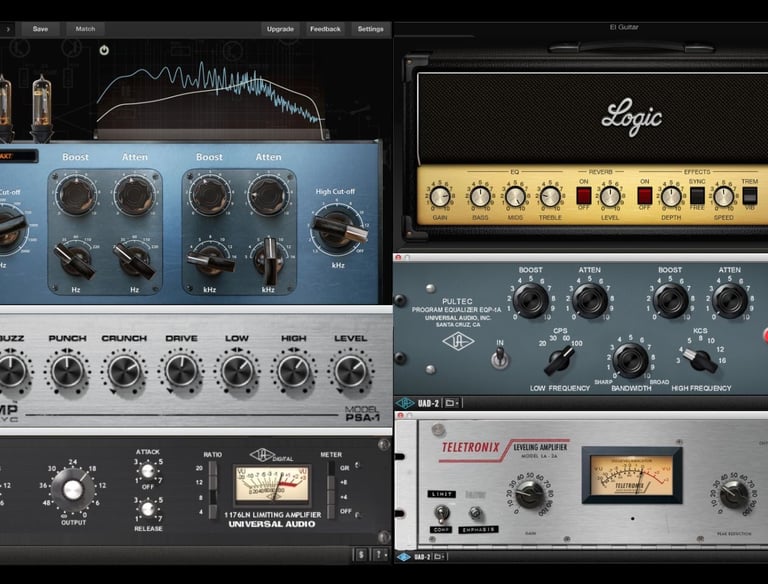Open the Feedback option

[x=325, y=29]
